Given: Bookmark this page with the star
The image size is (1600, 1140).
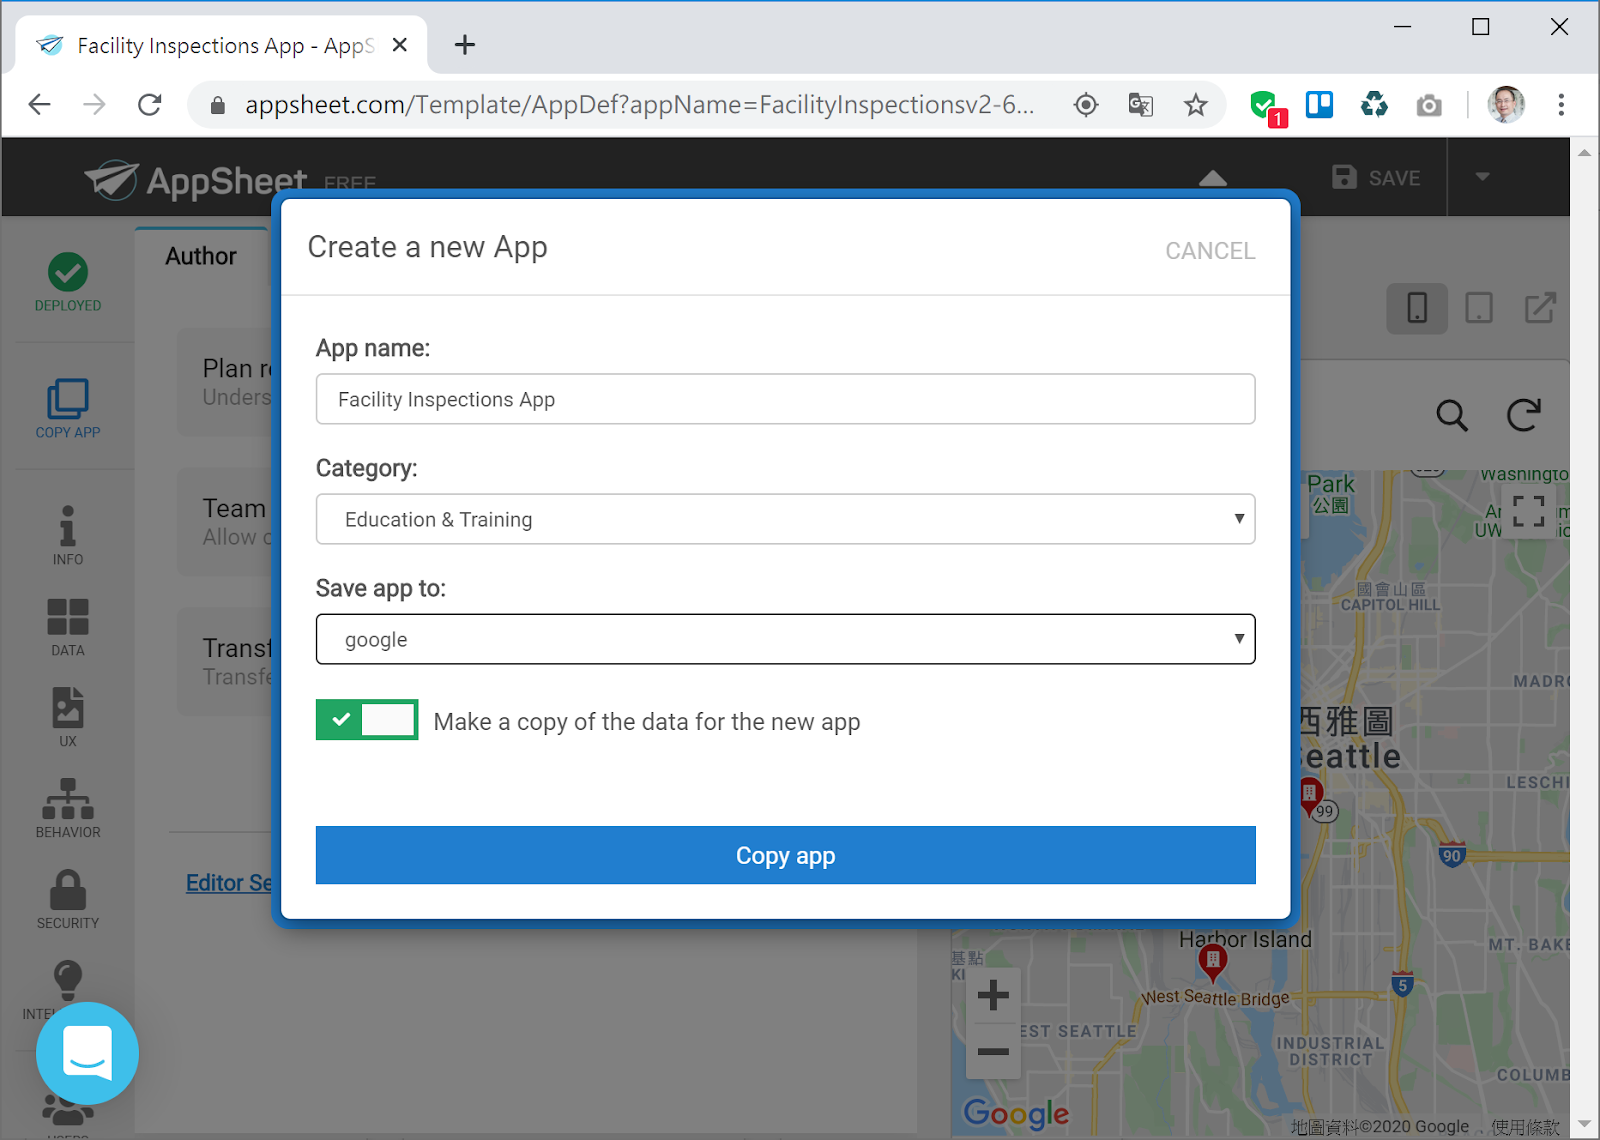Looking at the screenshot, I should pos(1196,105).
